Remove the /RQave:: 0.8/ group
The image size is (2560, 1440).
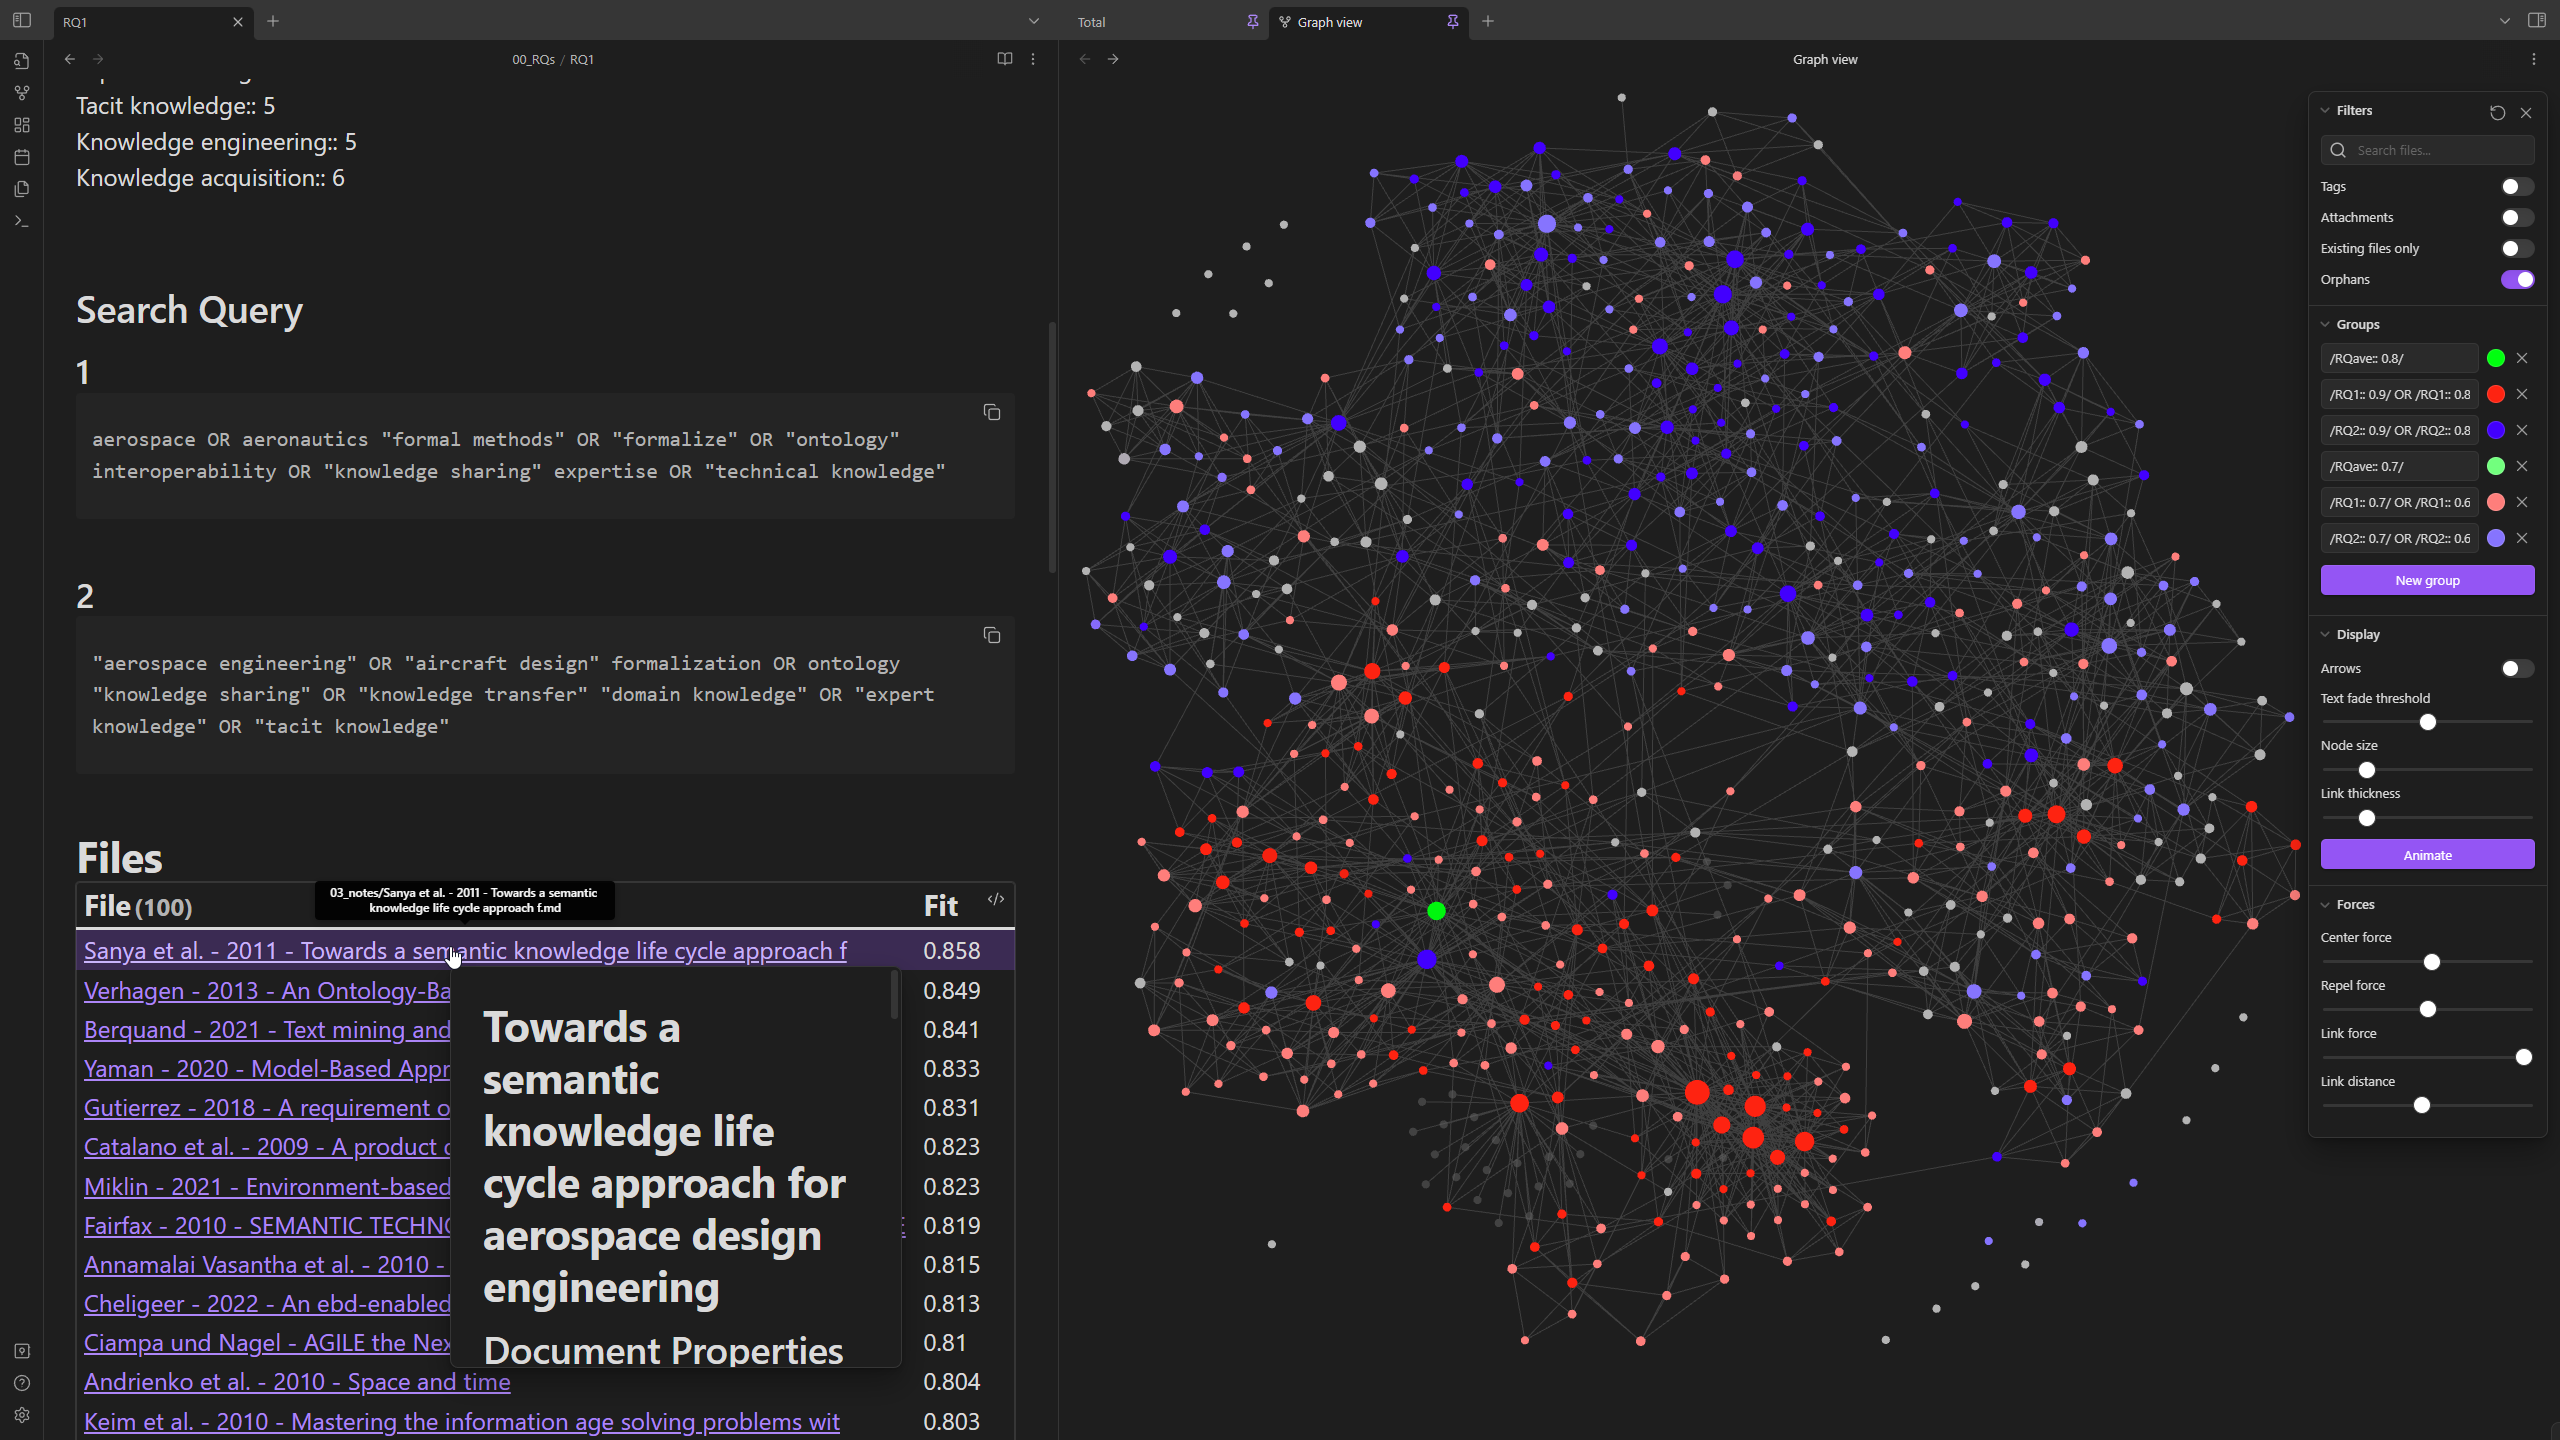(2522, 358)
